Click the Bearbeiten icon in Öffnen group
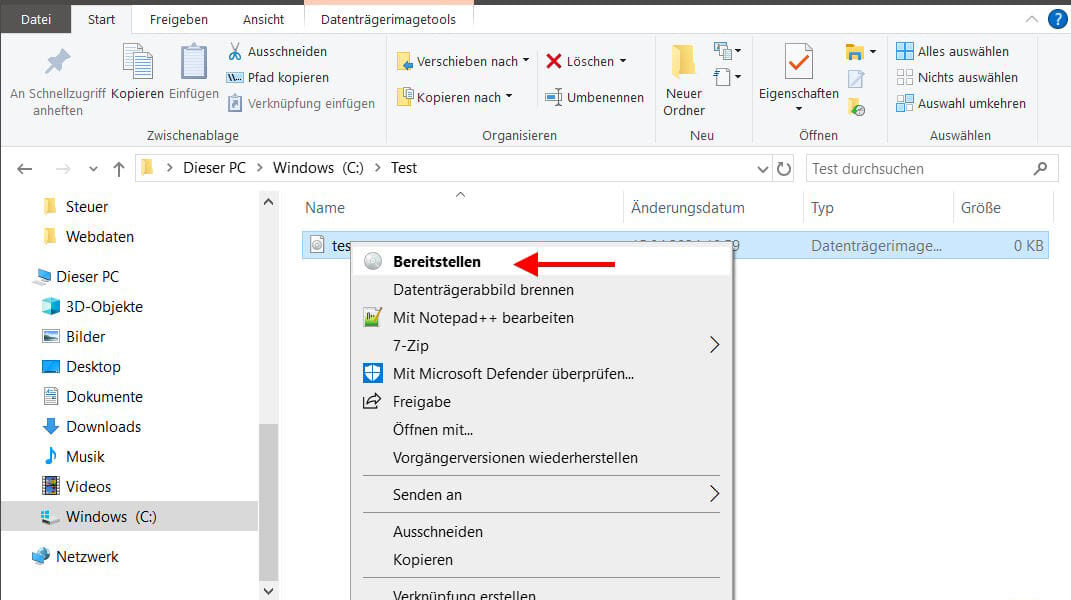Screen dimensions: 1071x600 (x=856, y=79)
